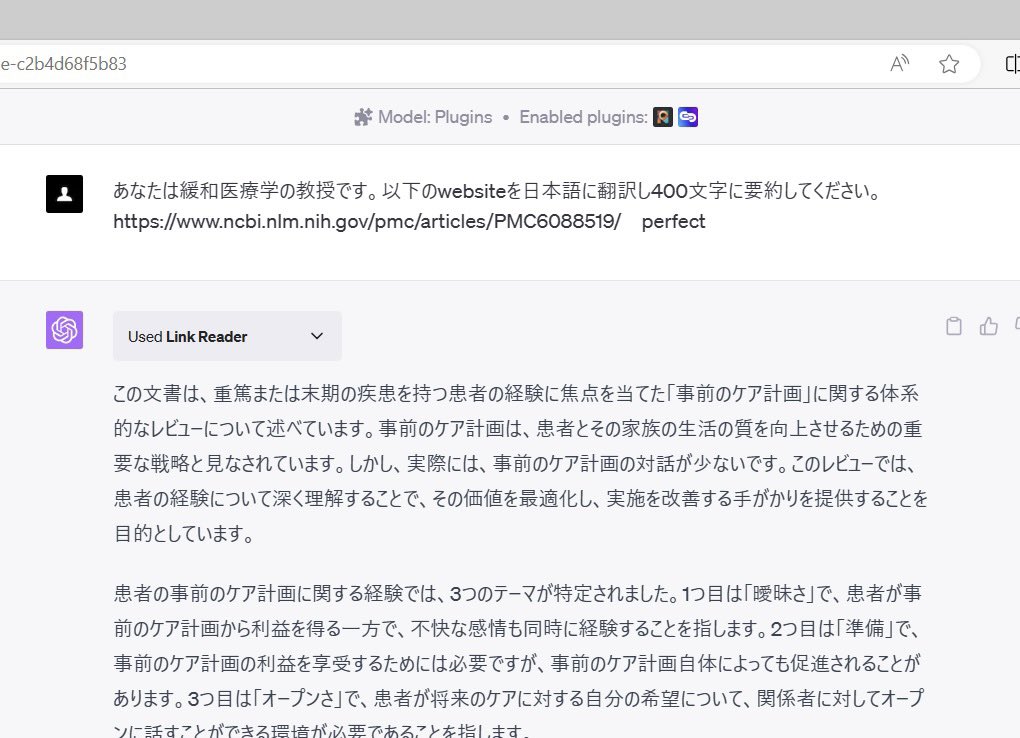
Task: Click the chevron next to Used Link Reader
Action: [x=317, y=336]
